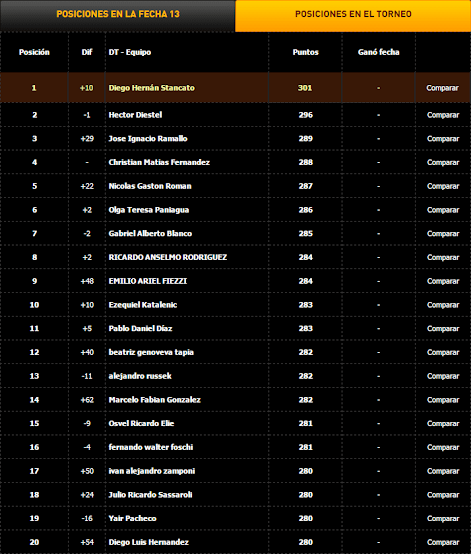Click Comparar for Pablo Daniel Díaz
The image size is (471, 554).
pyautogui.click(x=443, y=329)
